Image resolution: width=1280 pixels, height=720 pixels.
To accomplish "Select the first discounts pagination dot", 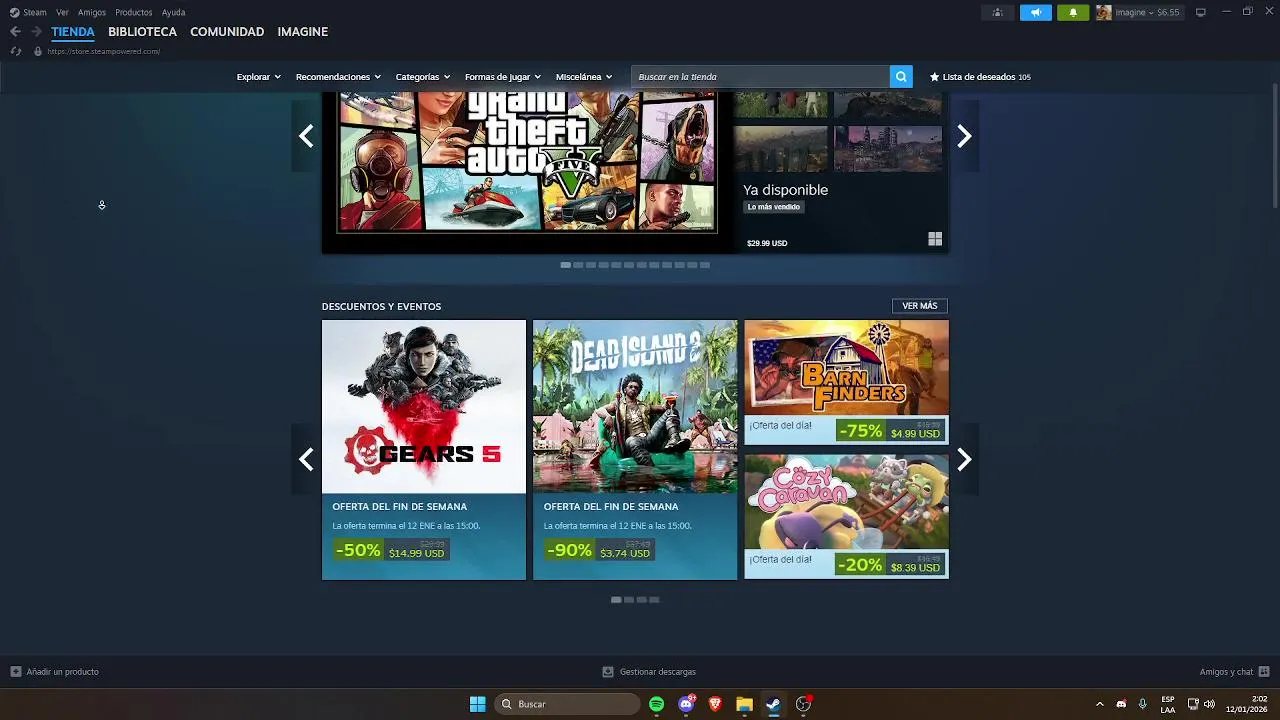I will pyautogui.click(x=616, y=600).
